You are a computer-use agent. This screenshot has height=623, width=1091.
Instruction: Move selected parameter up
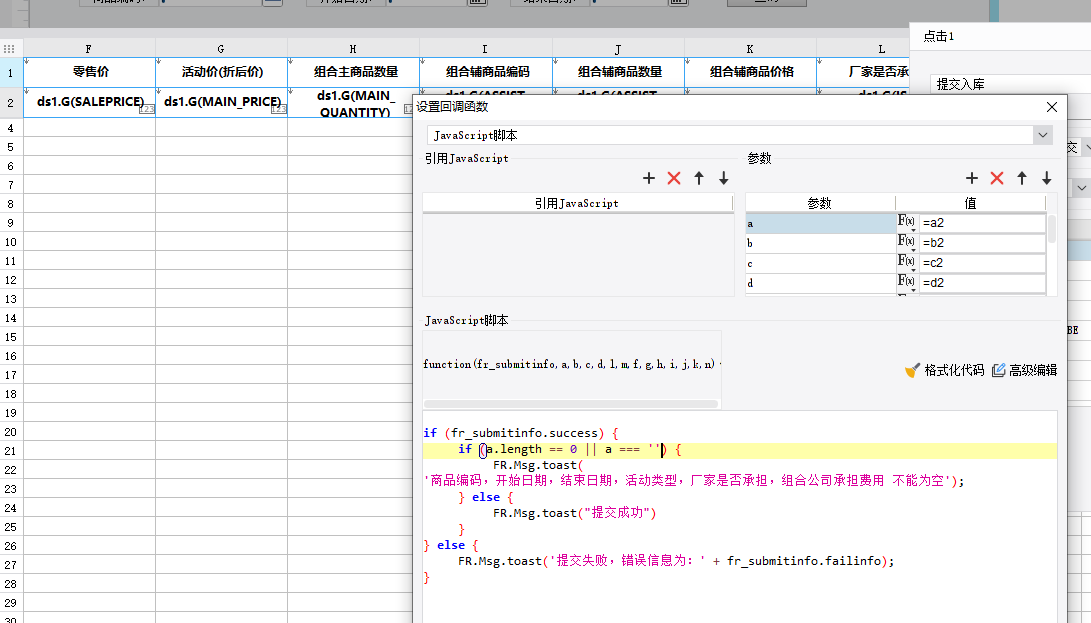1022,178
